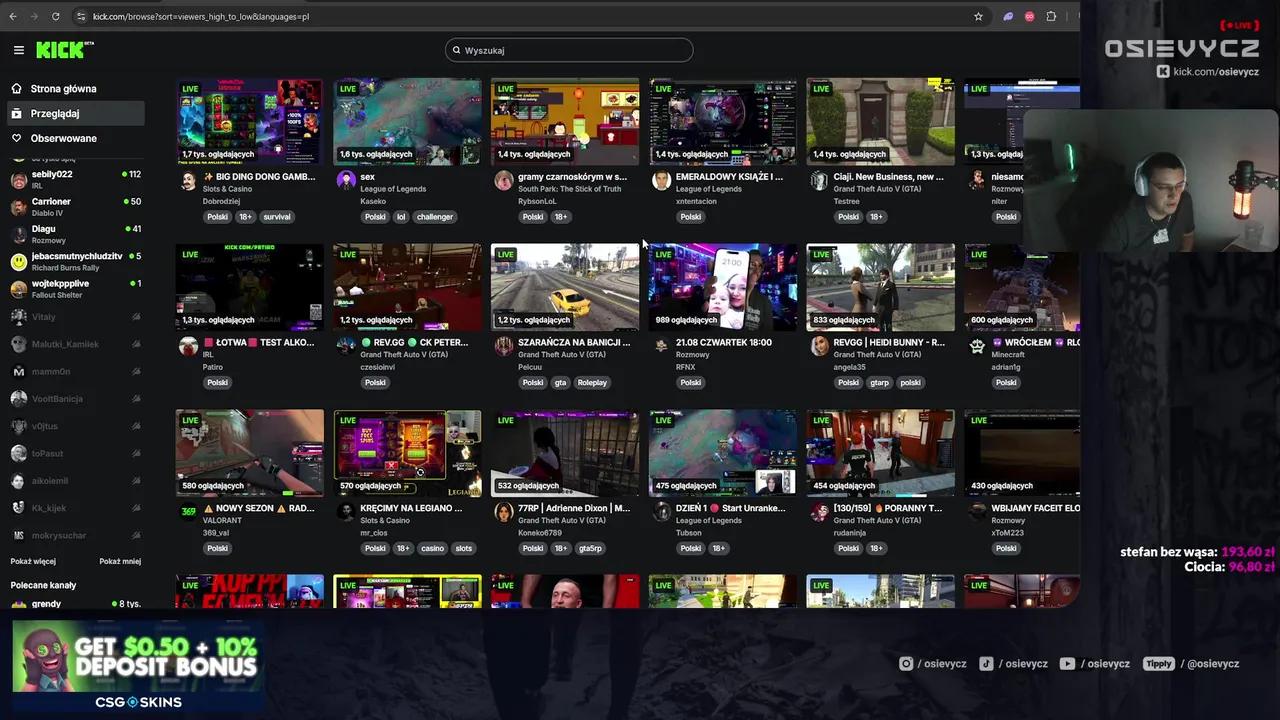Click the DZIEŃ 1 Start Unranked stream title
1280x720 pixels.
click(x=730, y=508)
